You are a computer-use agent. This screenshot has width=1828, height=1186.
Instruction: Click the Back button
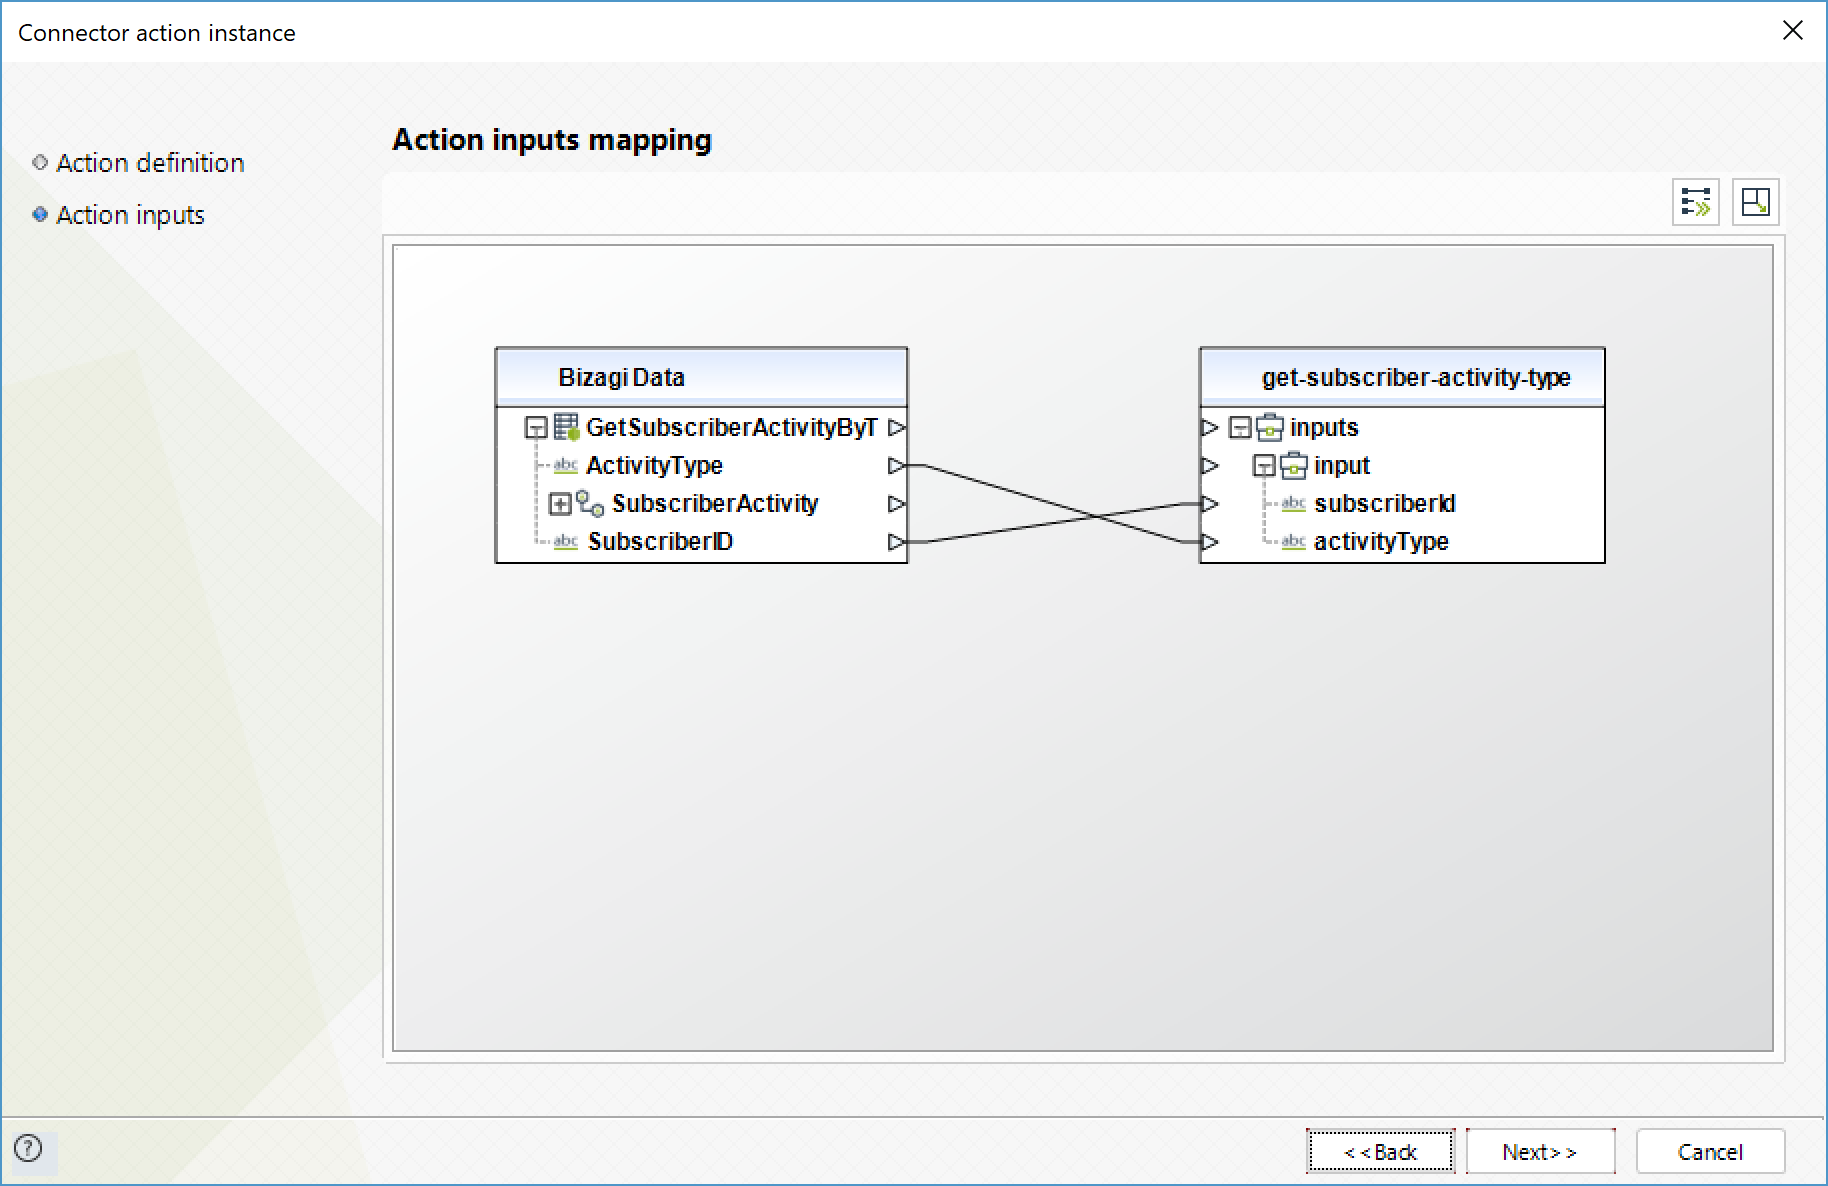1380,1152
